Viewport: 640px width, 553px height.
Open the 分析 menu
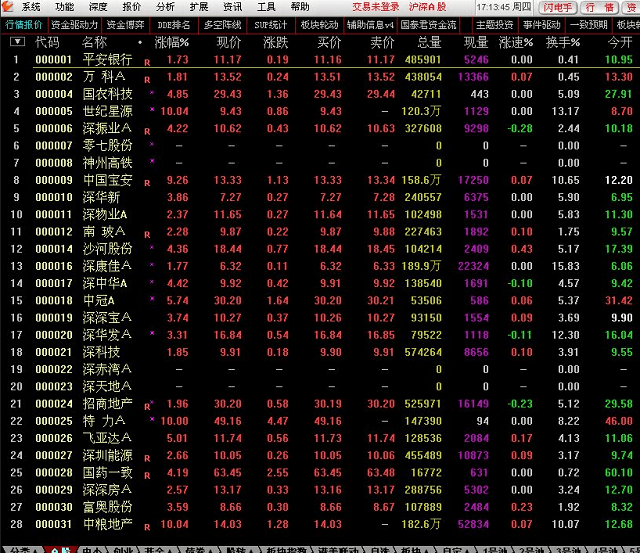pos(165,7)
